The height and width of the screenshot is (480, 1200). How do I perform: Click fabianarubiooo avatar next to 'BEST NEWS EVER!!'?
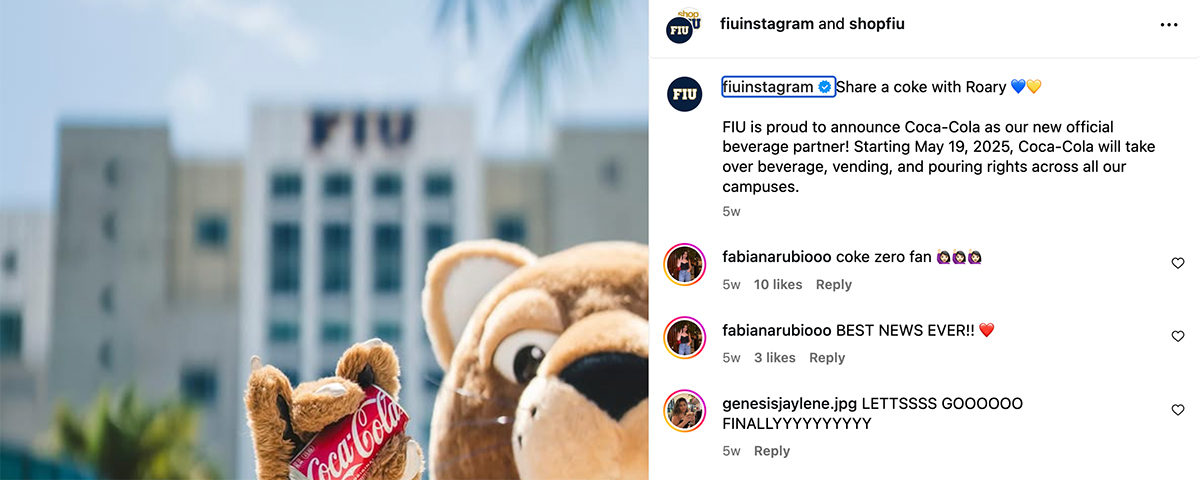[685, 337]
